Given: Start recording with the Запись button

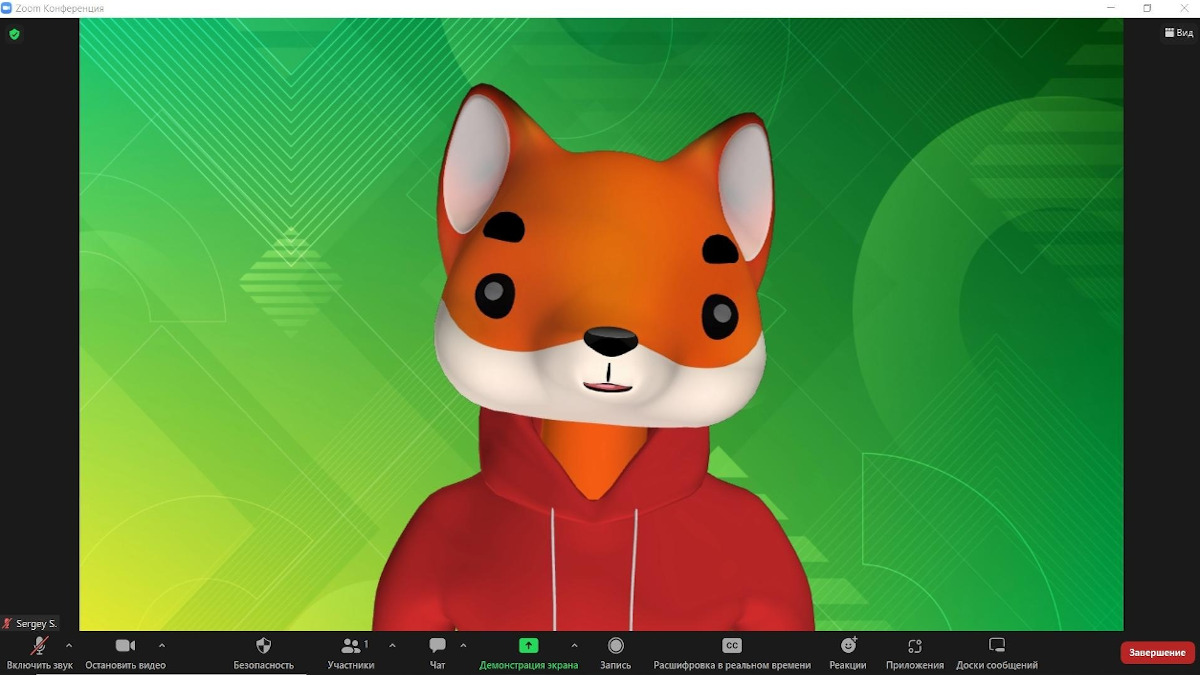Looking at the screenshot, I should [x=615, y=651].
